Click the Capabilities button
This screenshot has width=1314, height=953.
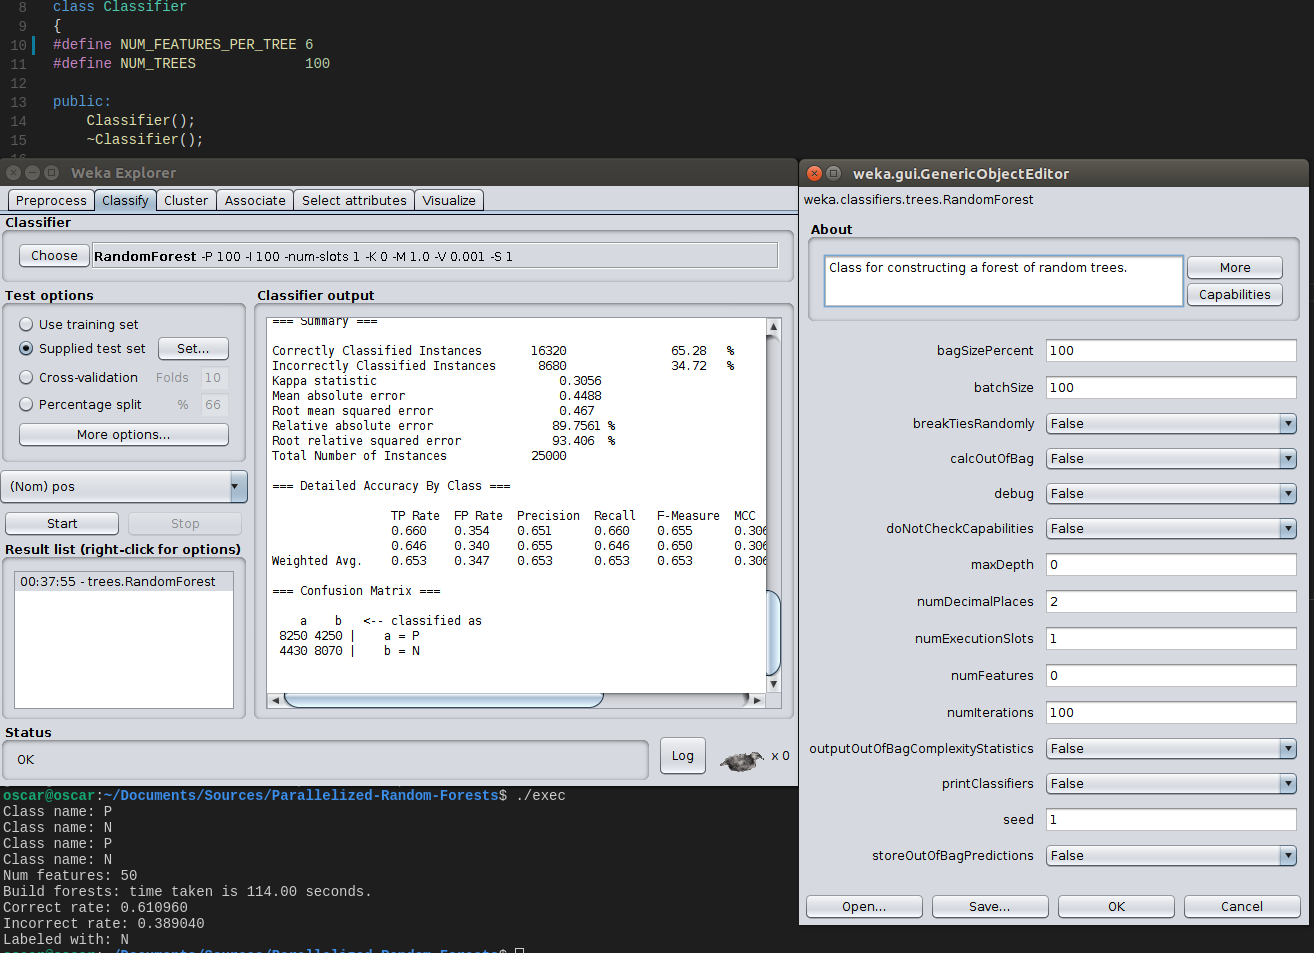click(x=1235, y=294)
